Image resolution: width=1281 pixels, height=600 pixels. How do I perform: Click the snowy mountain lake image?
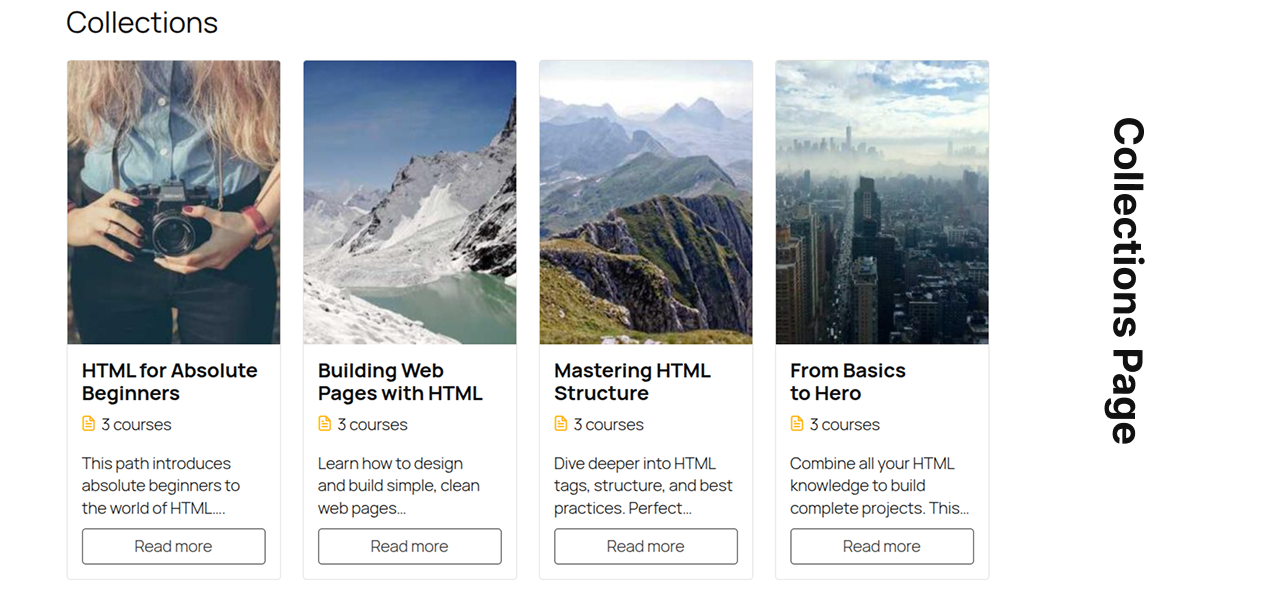pyautogui.click(x=410, y=202)
